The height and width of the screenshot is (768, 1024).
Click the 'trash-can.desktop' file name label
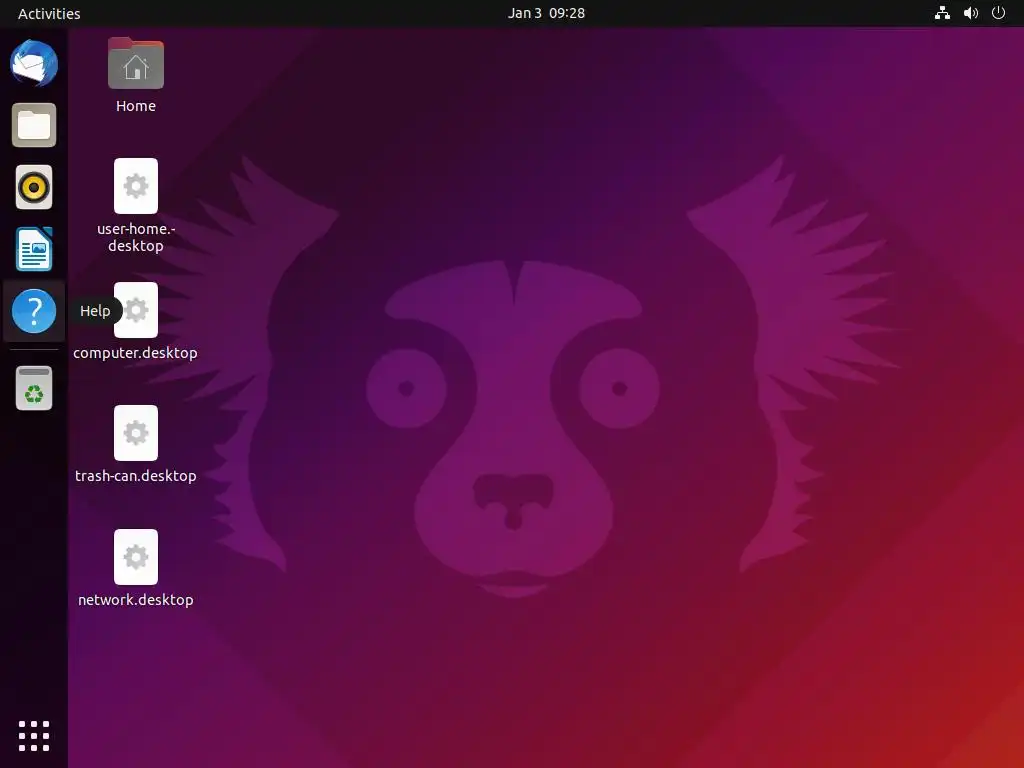click(136, 475)
